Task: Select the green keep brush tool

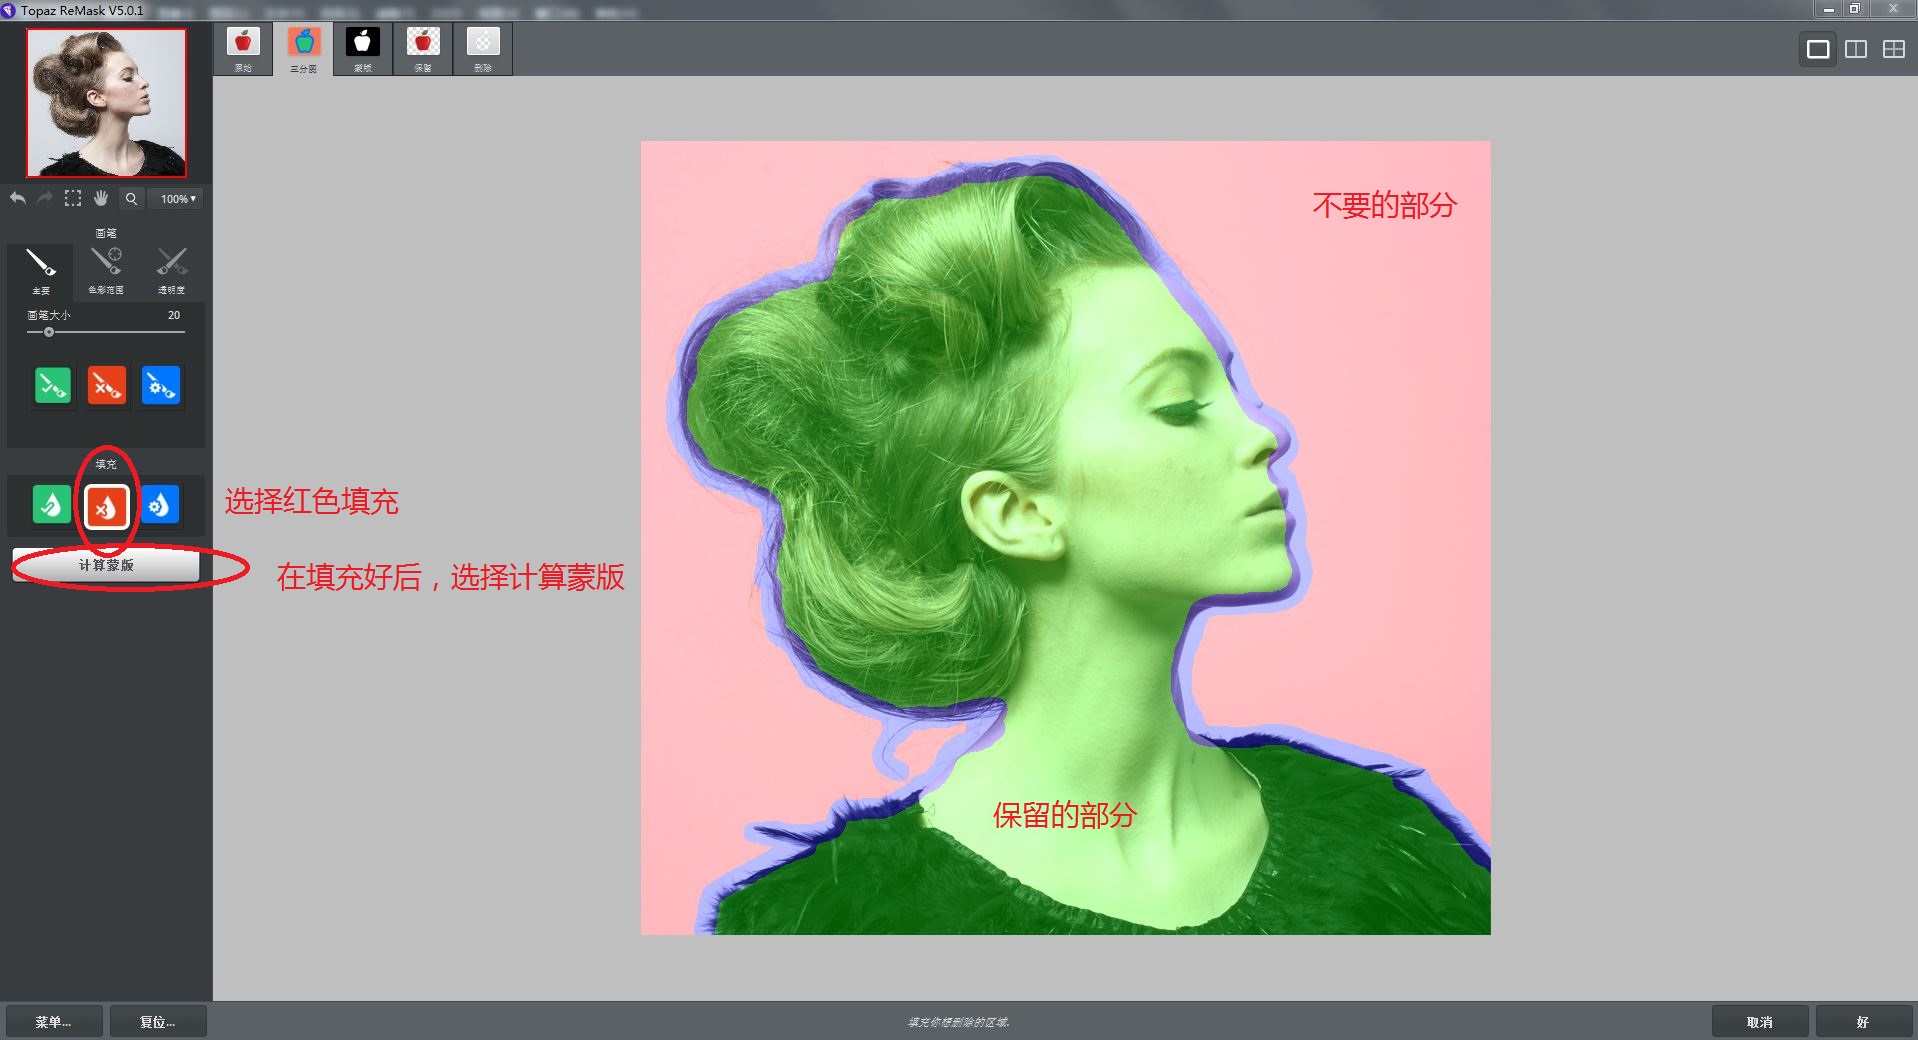Action: tap(51, 386)
